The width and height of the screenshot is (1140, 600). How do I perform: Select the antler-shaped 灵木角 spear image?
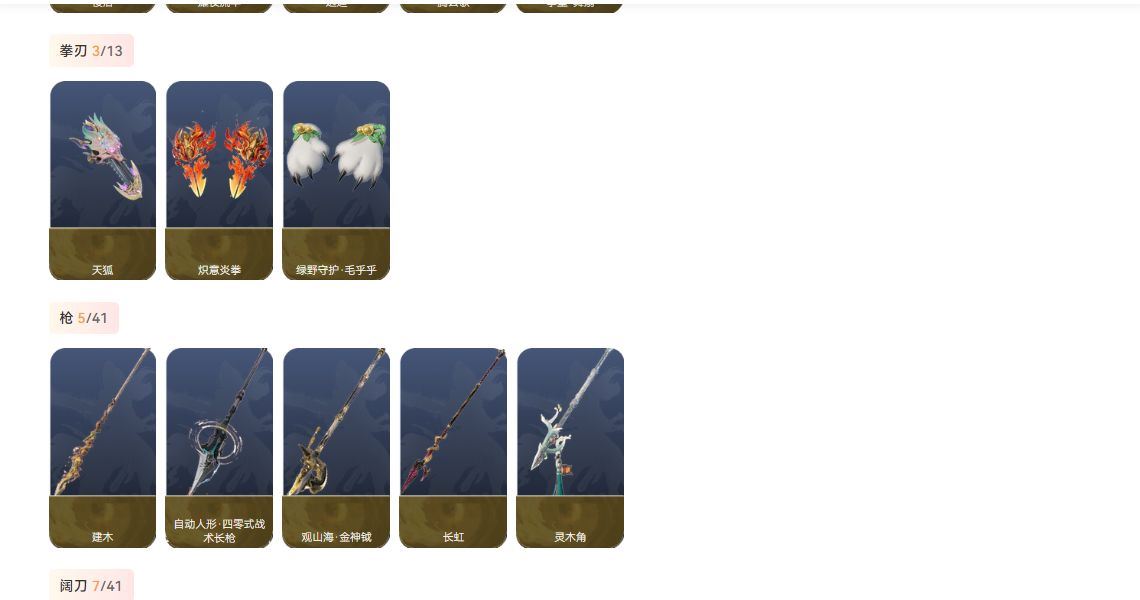click(x=570, y=422)
